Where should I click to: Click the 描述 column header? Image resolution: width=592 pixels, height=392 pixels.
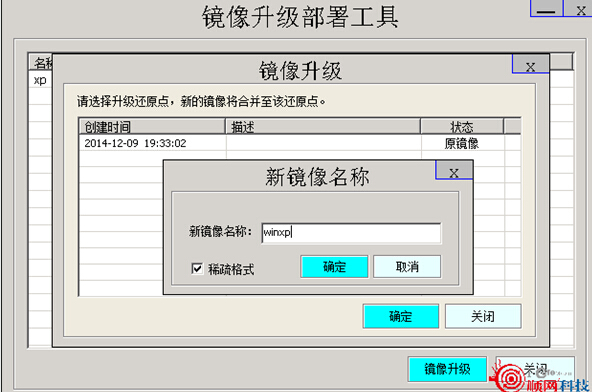[323, 127]
